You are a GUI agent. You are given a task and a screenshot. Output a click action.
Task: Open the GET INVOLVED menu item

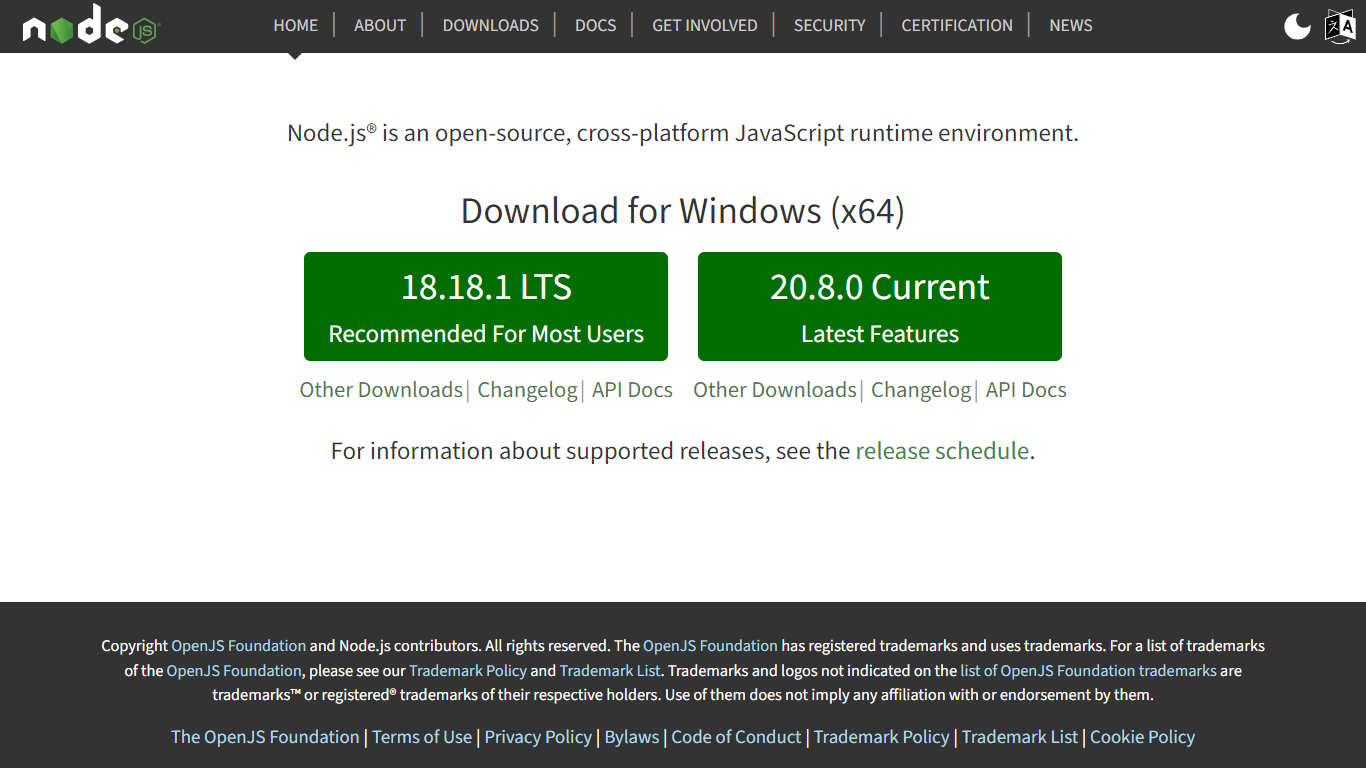coord(705,25)
